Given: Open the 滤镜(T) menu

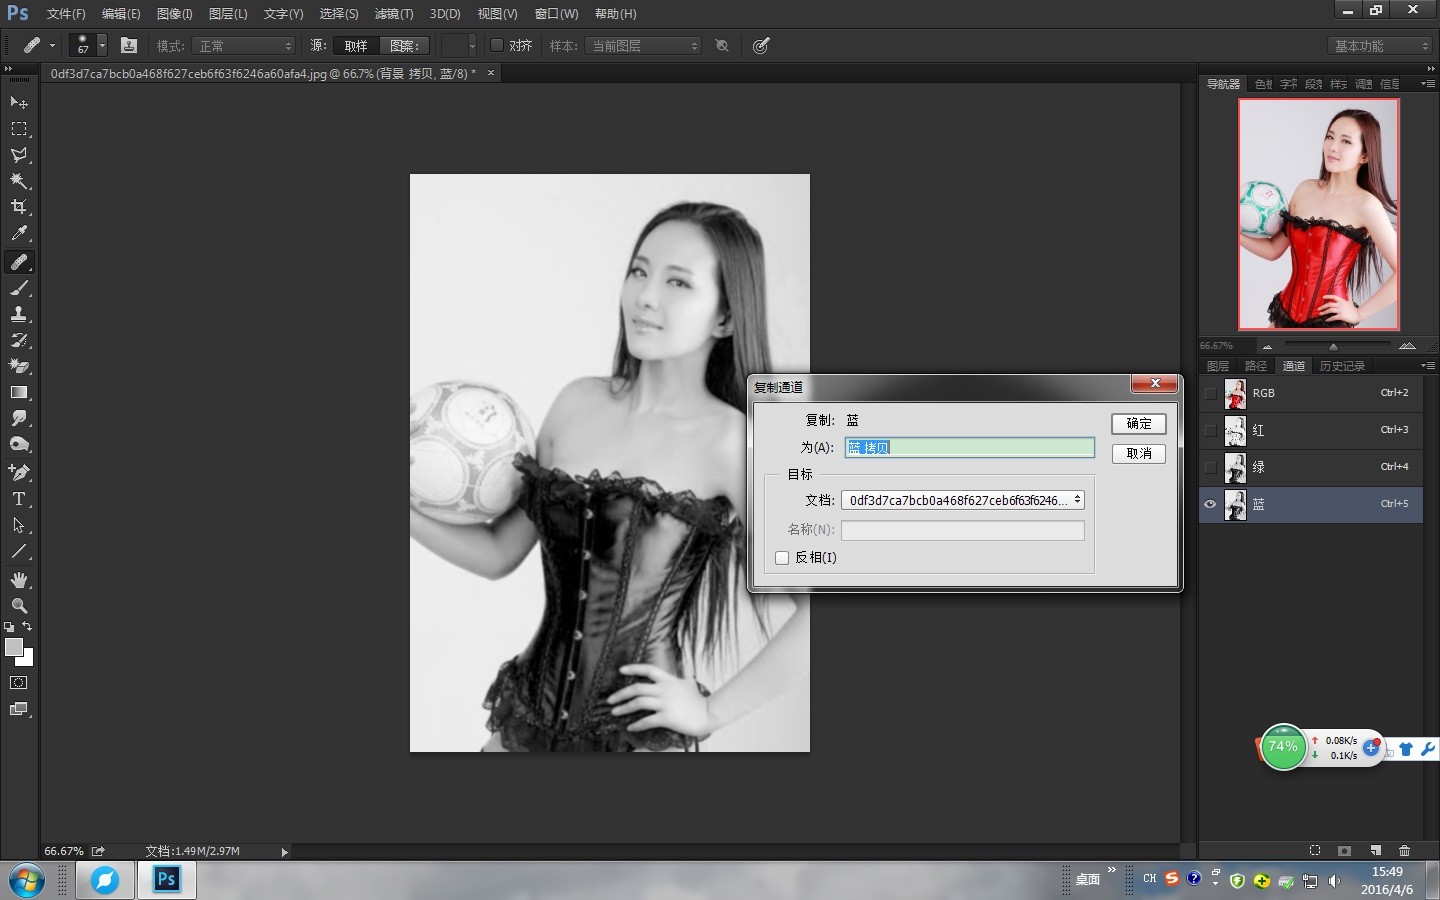Looking at the screenshot, I should [393, 14].
